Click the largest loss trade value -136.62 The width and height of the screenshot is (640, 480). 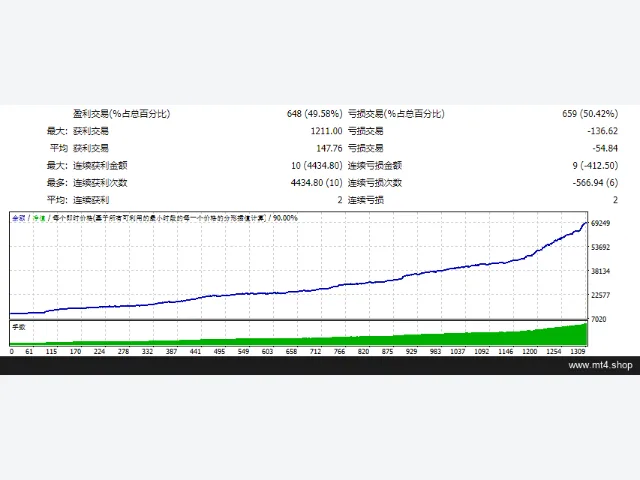[602, 131]
